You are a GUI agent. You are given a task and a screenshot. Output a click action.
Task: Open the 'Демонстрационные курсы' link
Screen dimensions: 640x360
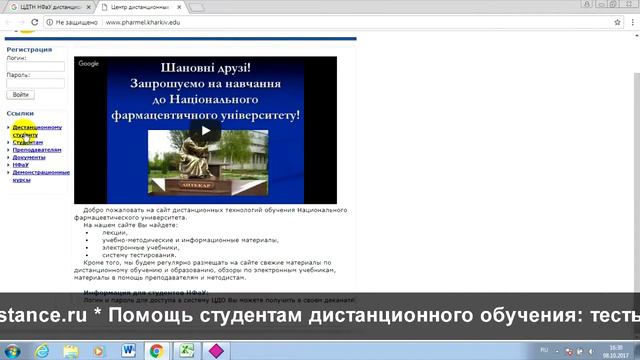click(41, 176)
